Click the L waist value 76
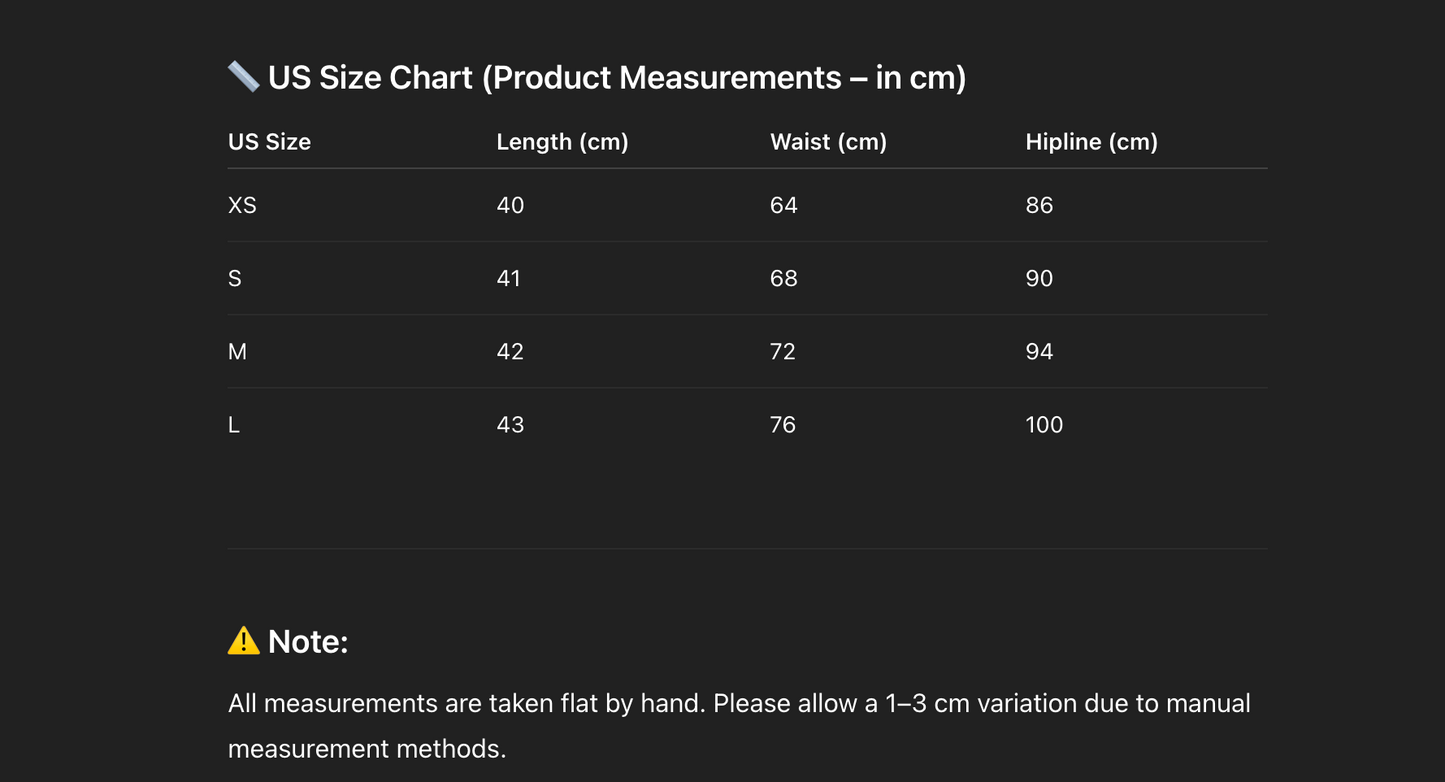 (783, 425)
